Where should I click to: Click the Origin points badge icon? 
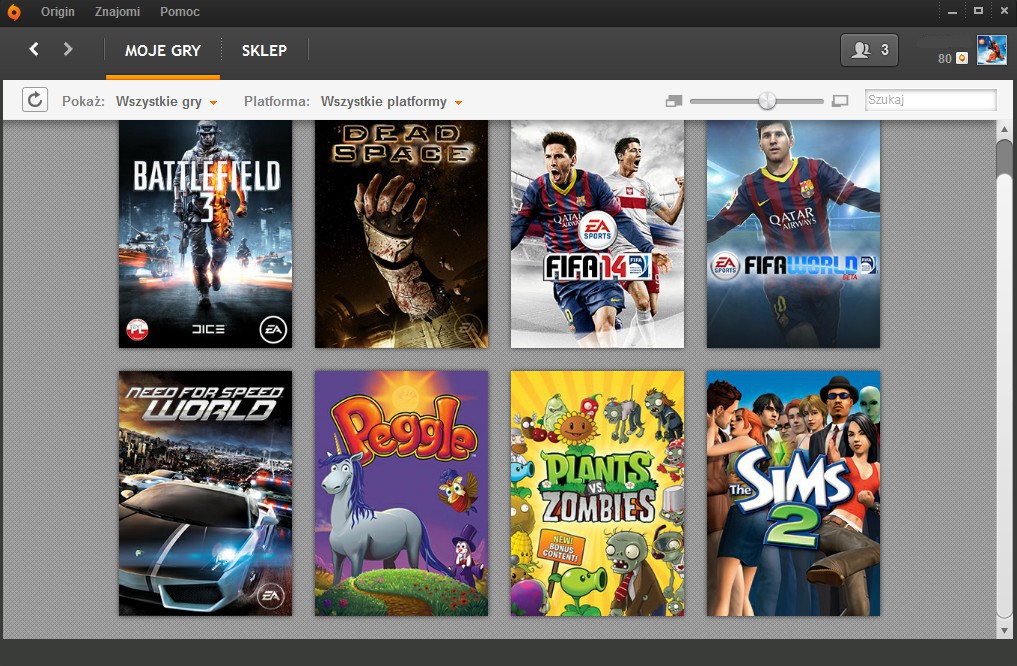(x=963, y=58)
